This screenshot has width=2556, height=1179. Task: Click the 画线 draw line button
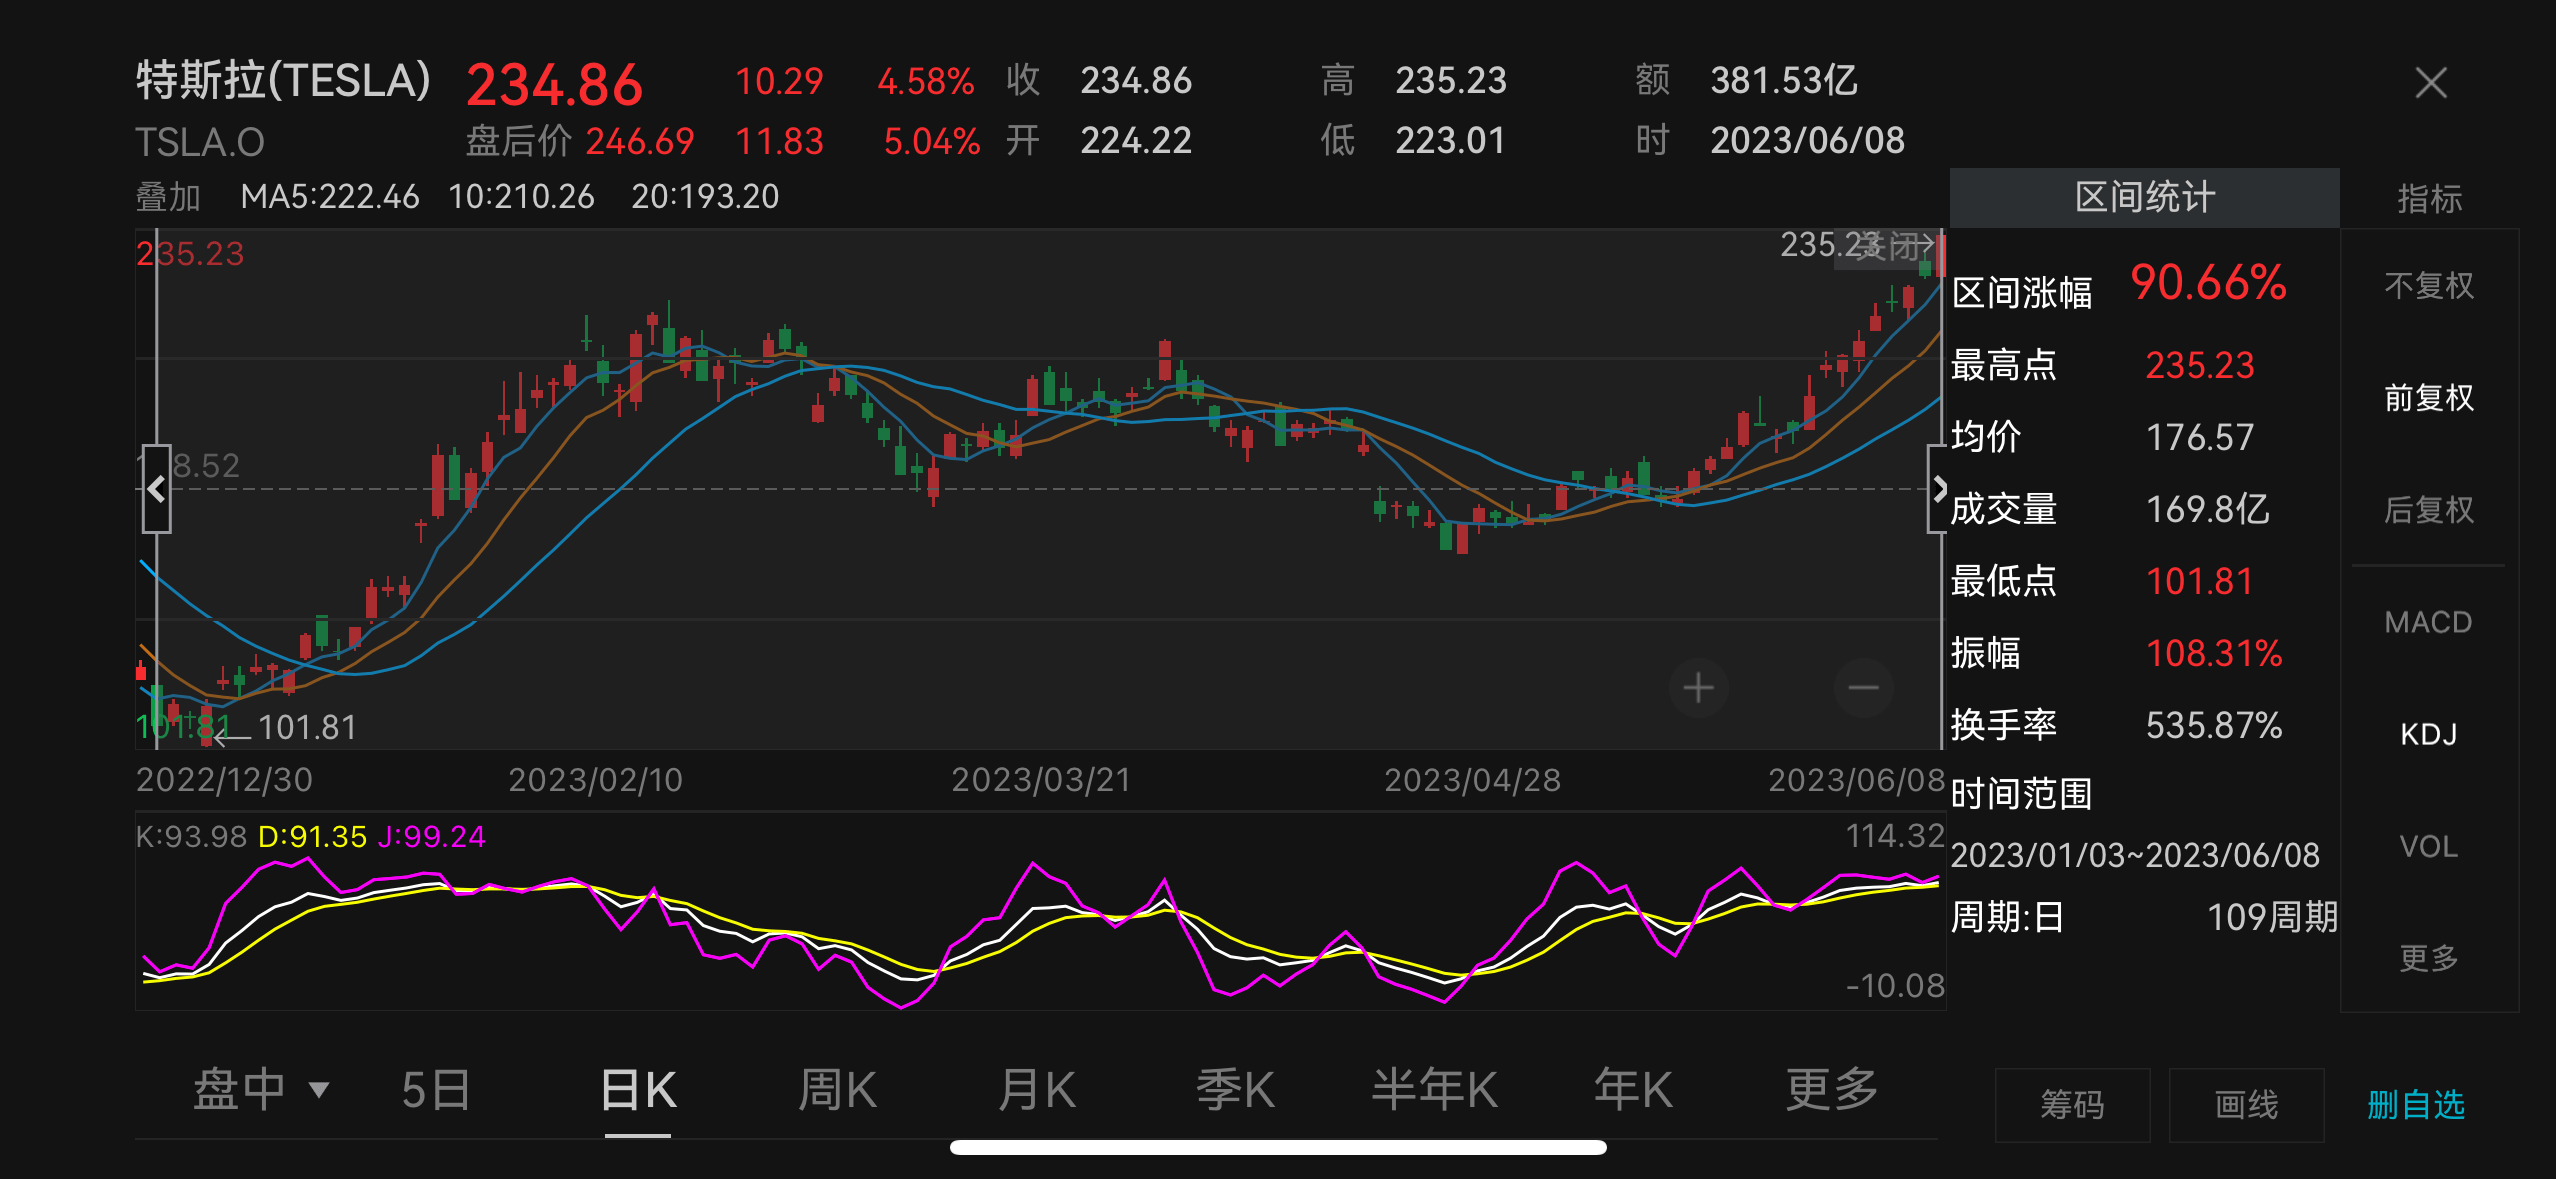2246,1105
